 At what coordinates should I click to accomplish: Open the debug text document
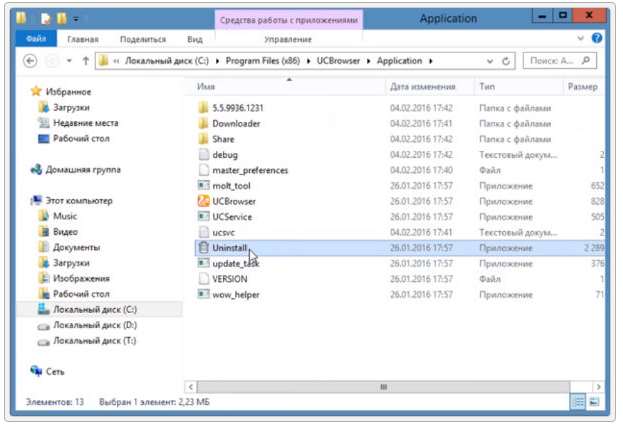pos(227,154)
